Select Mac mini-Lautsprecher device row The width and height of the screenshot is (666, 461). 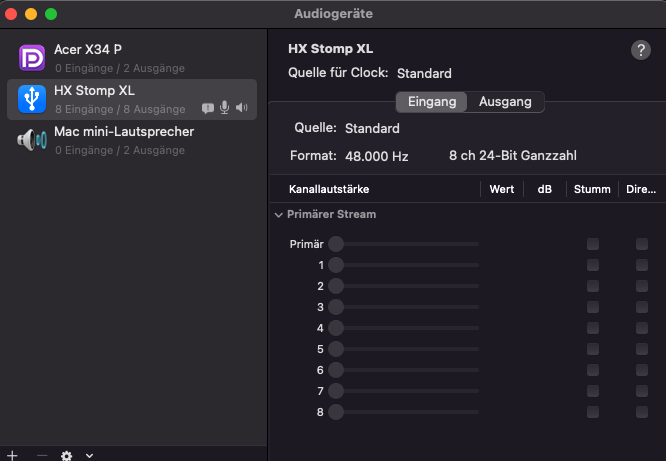point(132,140)
